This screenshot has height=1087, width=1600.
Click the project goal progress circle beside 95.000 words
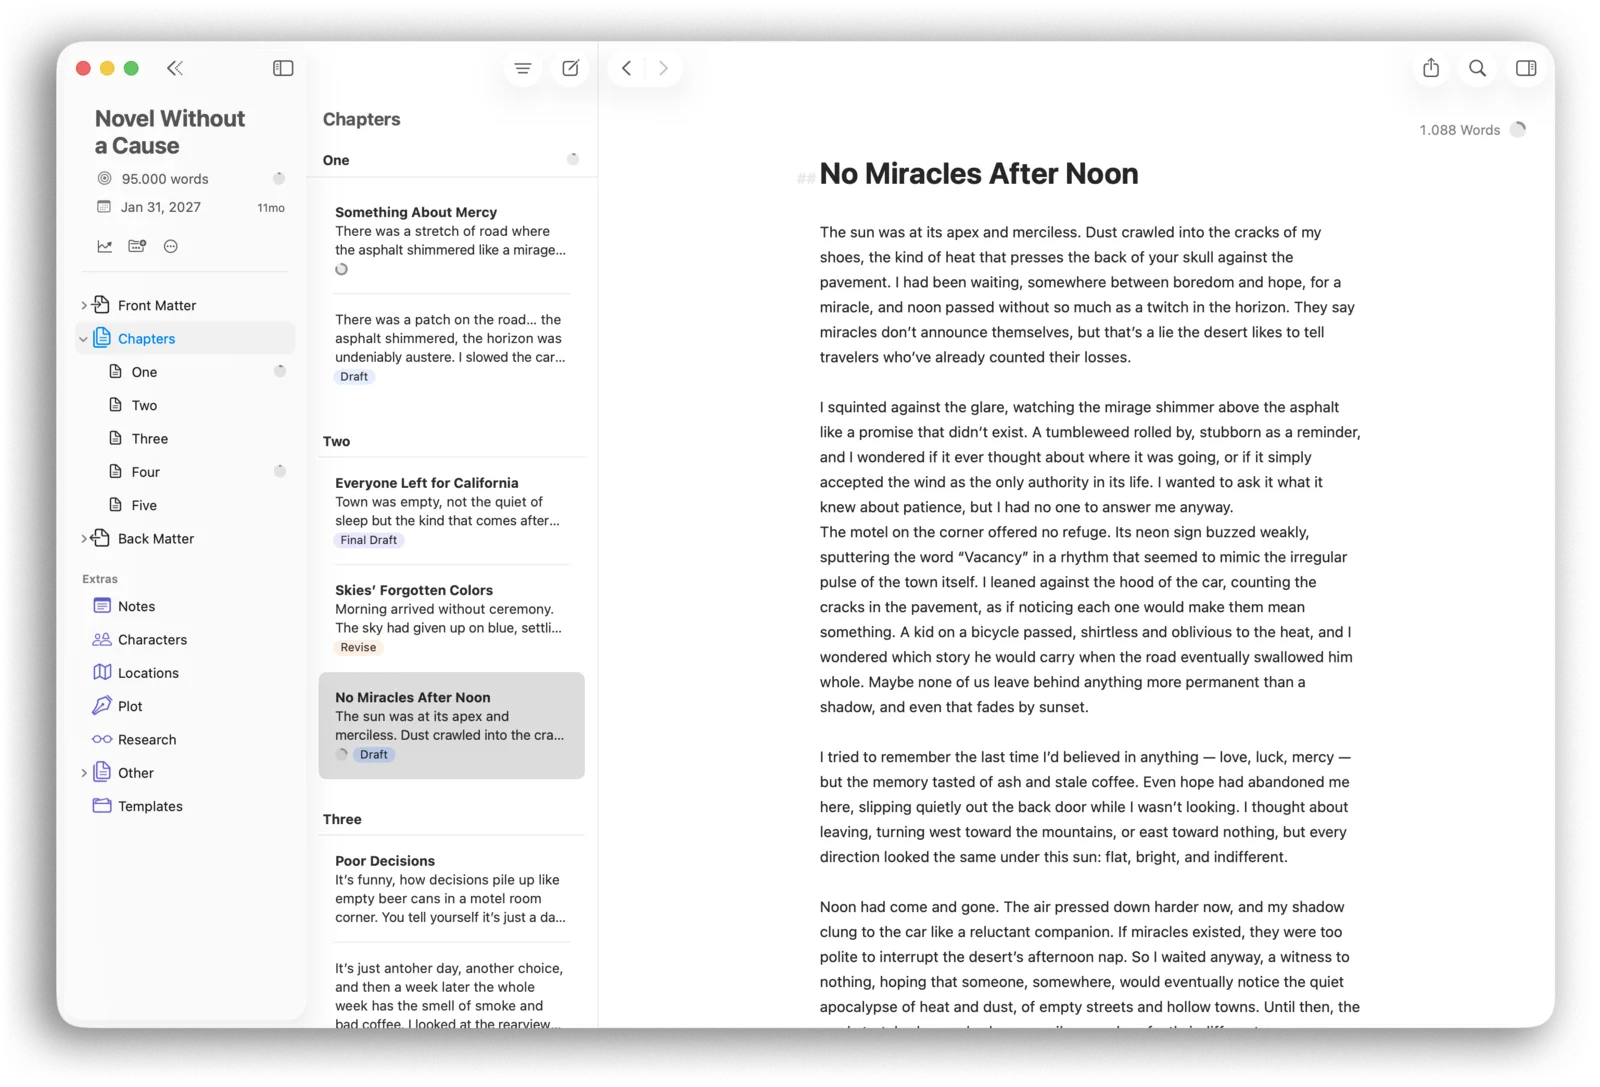[x=279, y=178]
